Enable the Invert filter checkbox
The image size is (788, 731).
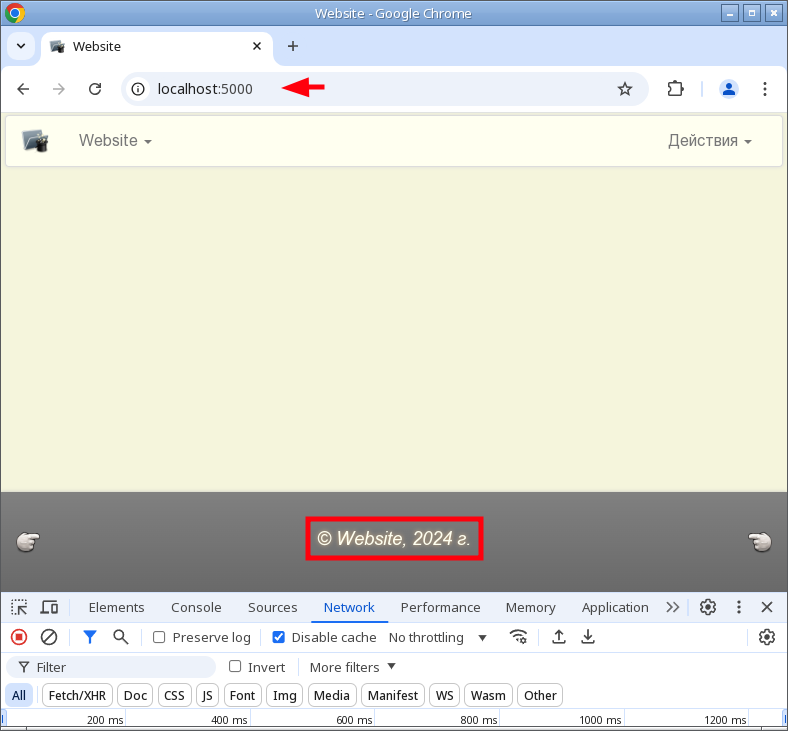[x=235, y=667]
